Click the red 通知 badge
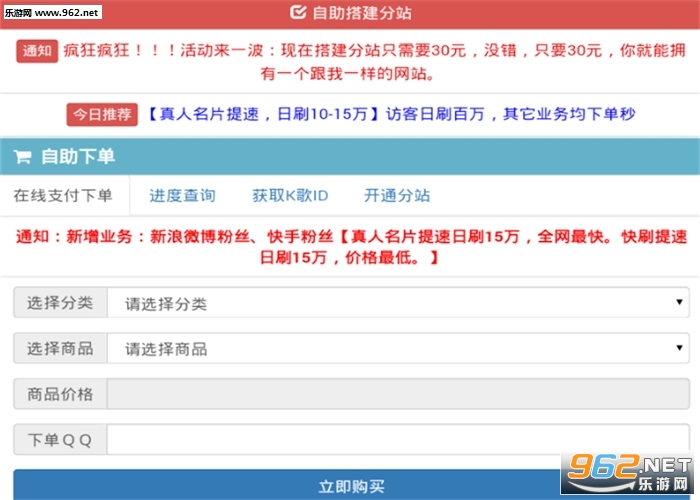 point(37,51)
